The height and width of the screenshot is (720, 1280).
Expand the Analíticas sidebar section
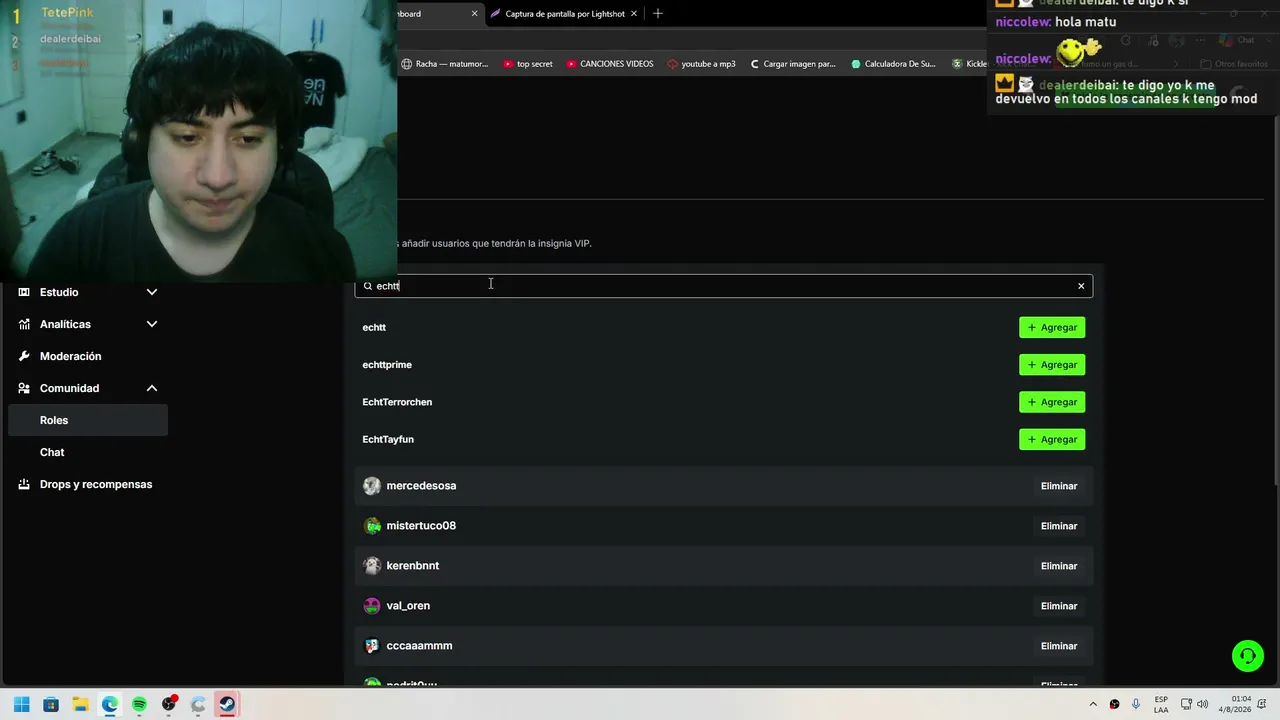click(x=152, y=324)
